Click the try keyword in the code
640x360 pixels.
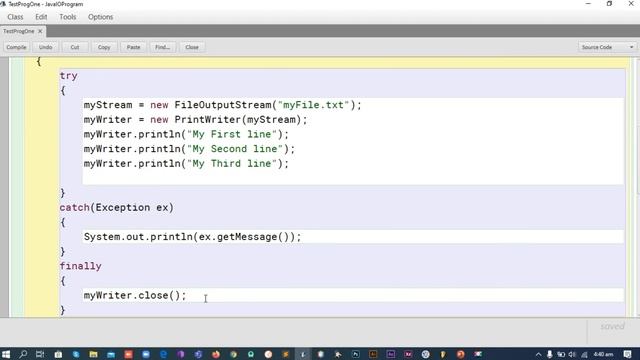click(68, 76)
